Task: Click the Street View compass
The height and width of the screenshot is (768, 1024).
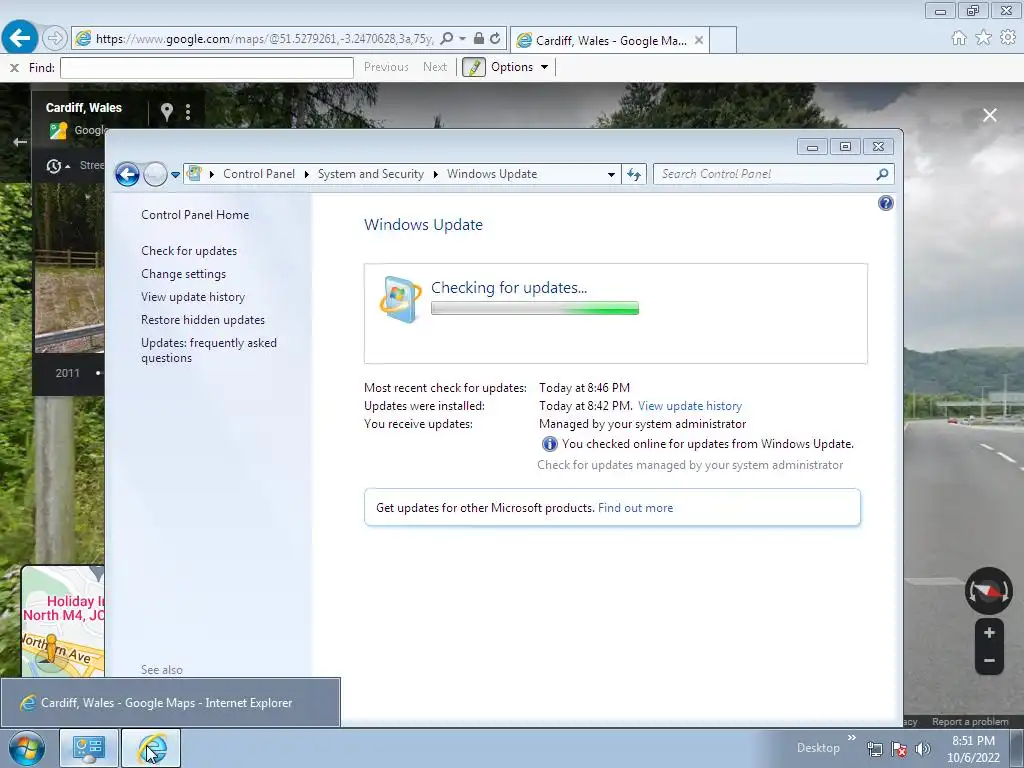Action: click(x=989, y=591)
